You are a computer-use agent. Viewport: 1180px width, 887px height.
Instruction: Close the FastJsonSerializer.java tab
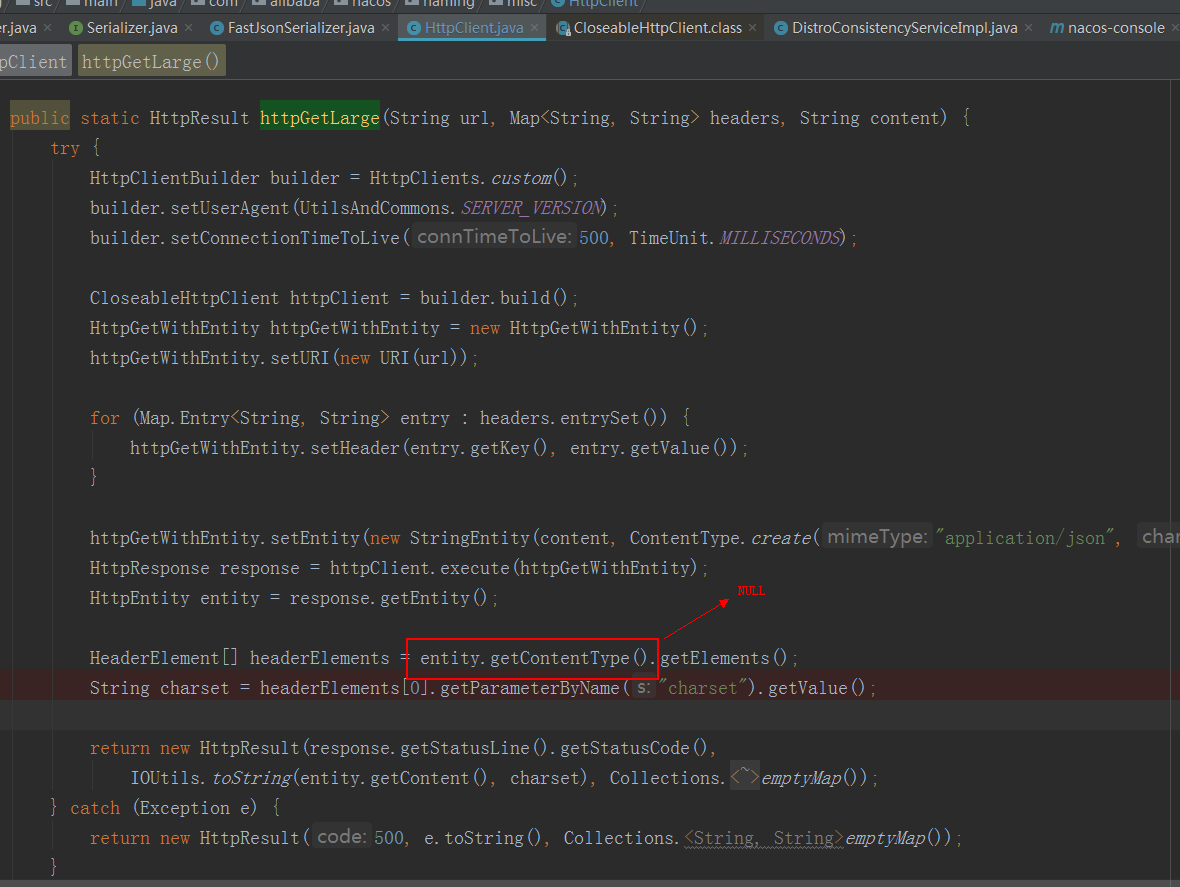pyautogui.click(x=387, y=28)
